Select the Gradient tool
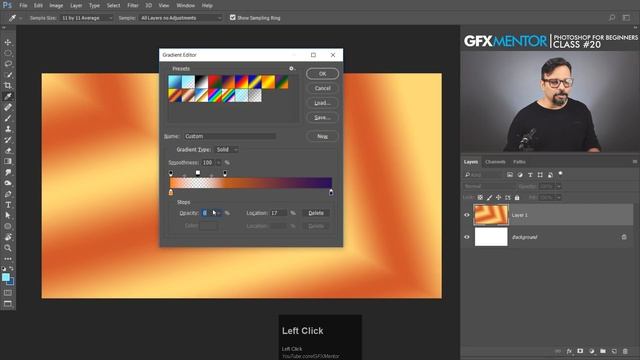Viewport: 640px width, 360px height. click(8, 162)
